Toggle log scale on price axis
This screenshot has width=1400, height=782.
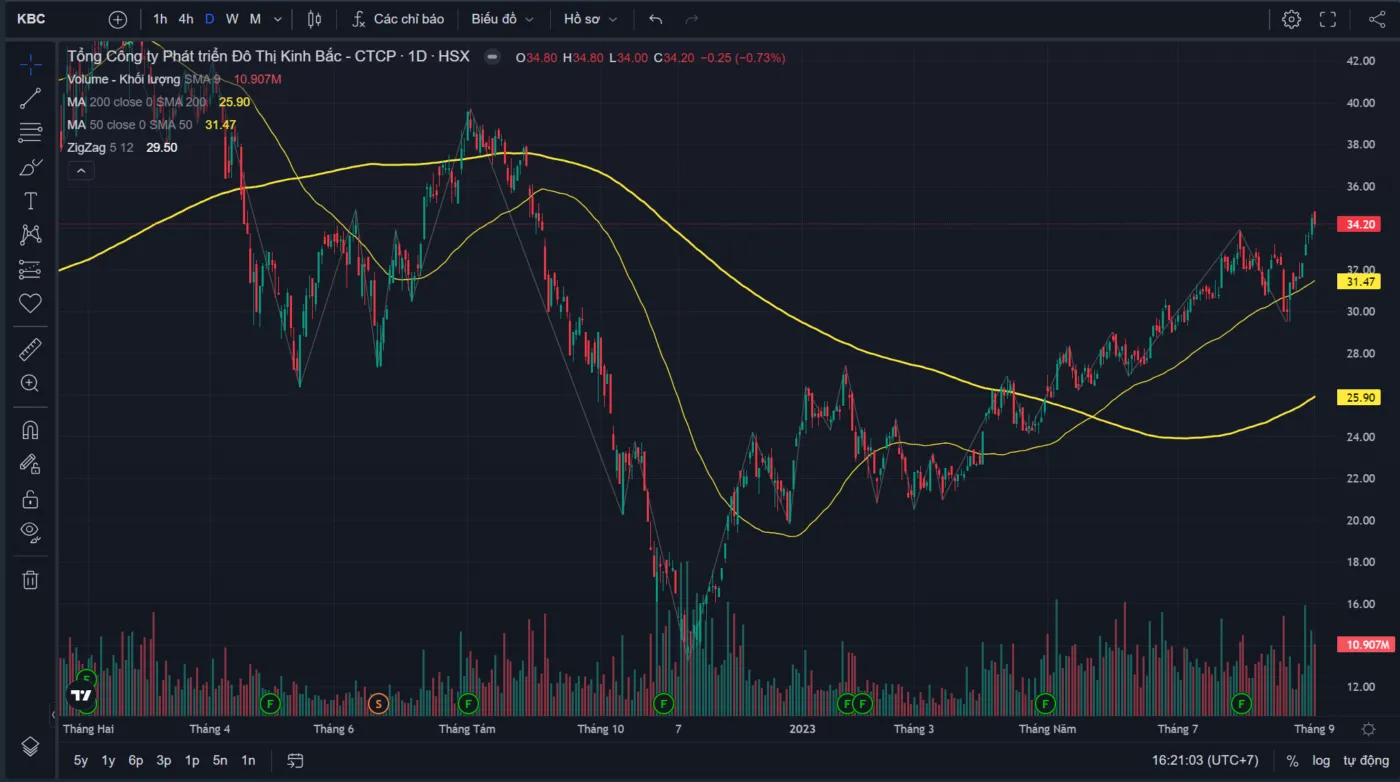pos(1321,760)
